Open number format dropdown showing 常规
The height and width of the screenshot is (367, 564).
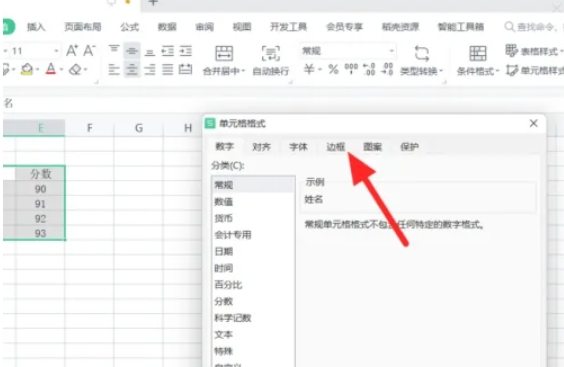[x=392, y=51]
